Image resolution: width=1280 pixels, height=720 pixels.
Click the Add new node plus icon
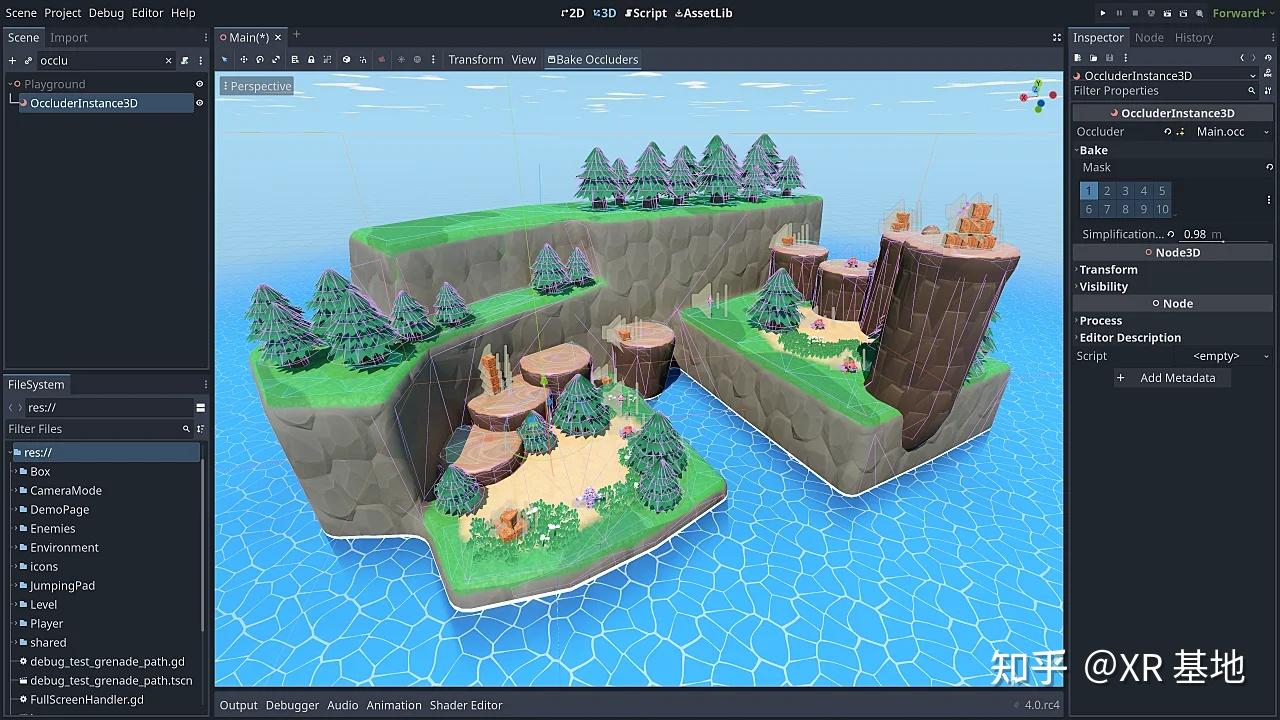pyautogui.click(x=12, y=61)
